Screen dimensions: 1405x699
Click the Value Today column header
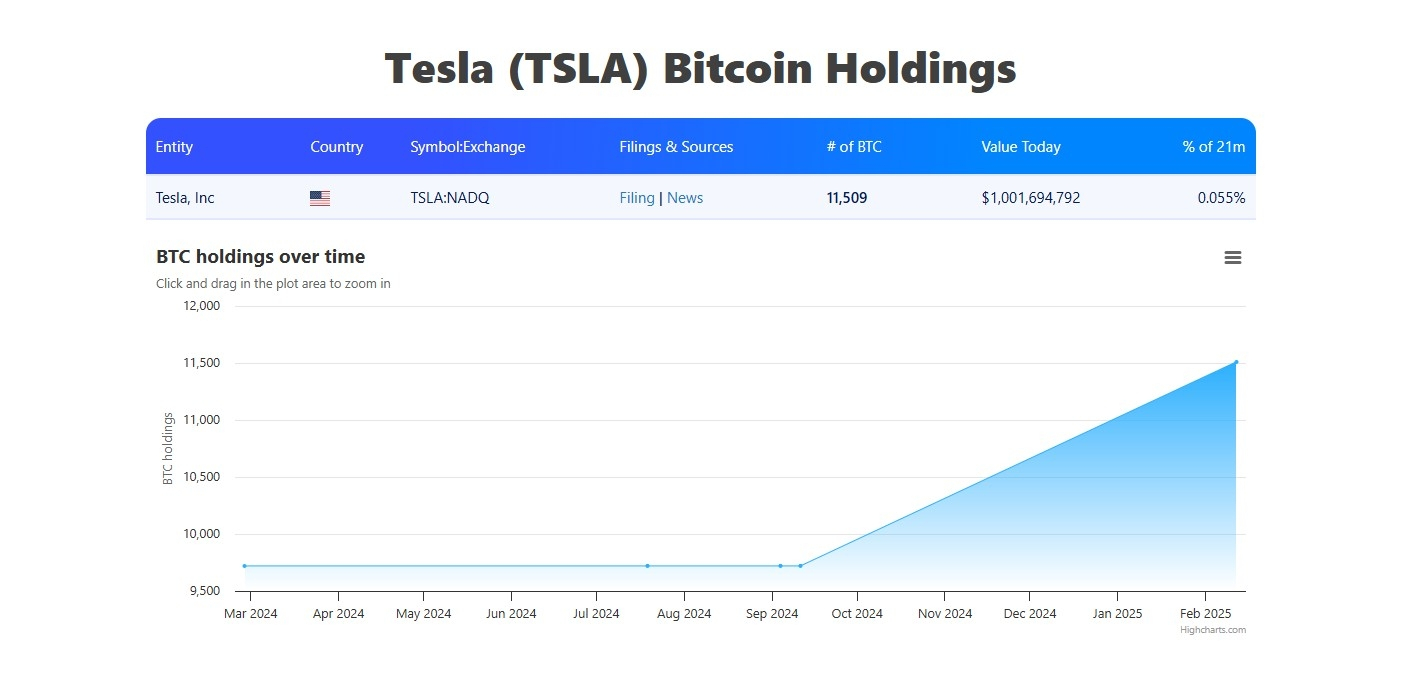click(x=1020, y=147)
